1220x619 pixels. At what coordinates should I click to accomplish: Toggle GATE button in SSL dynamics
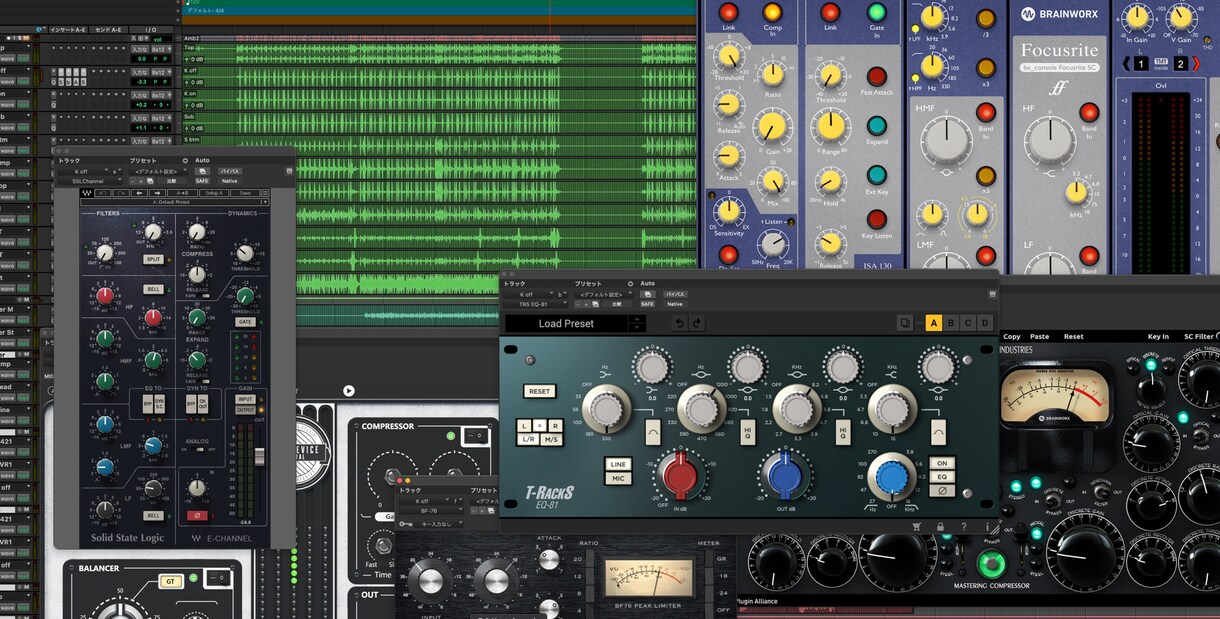[x=245, y=322]
